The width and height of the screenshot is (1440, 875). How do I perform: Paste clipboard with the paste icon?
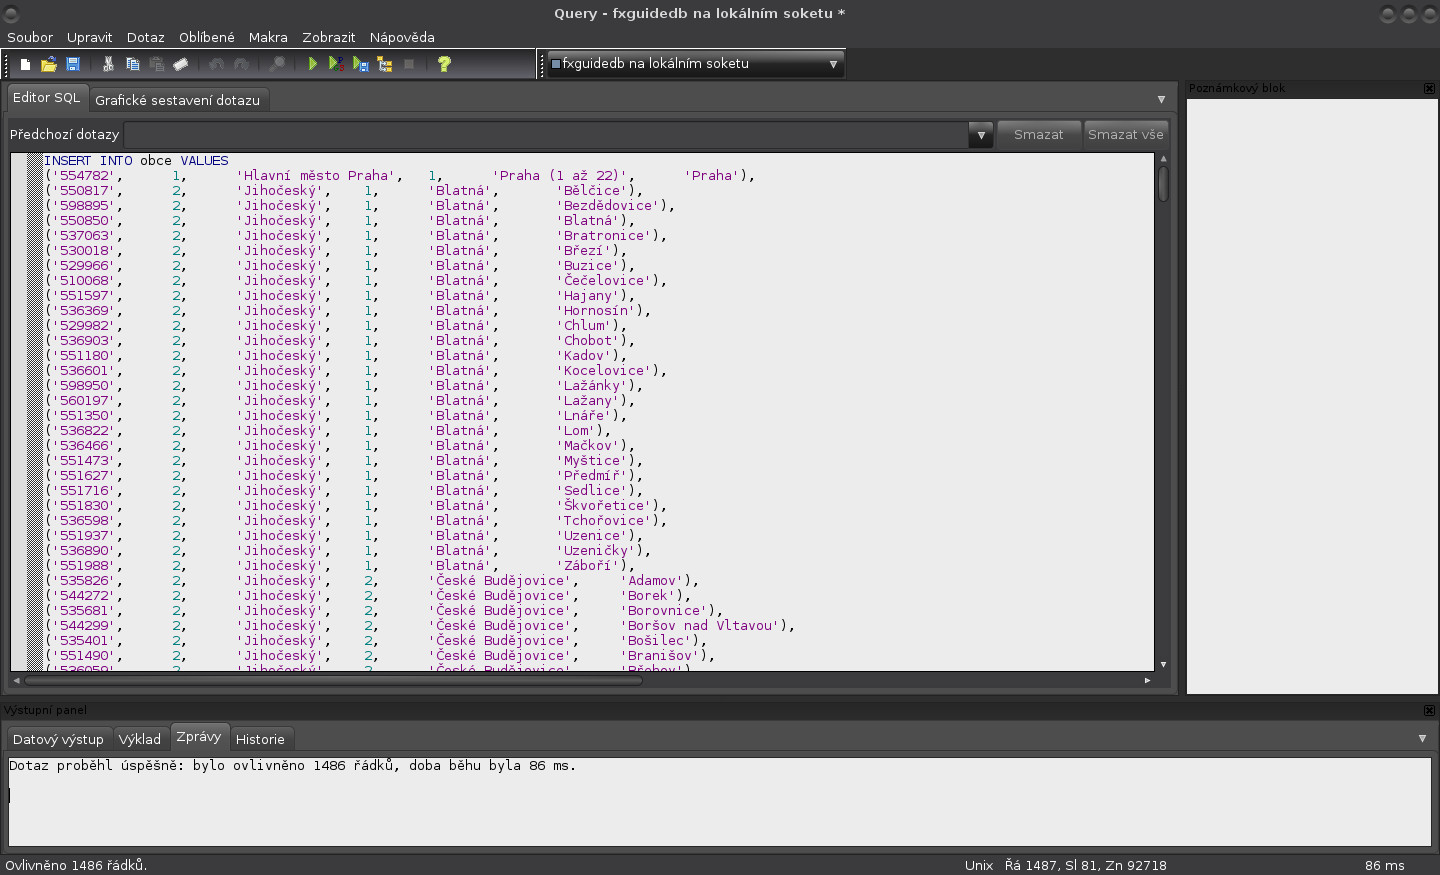(157, 64)
